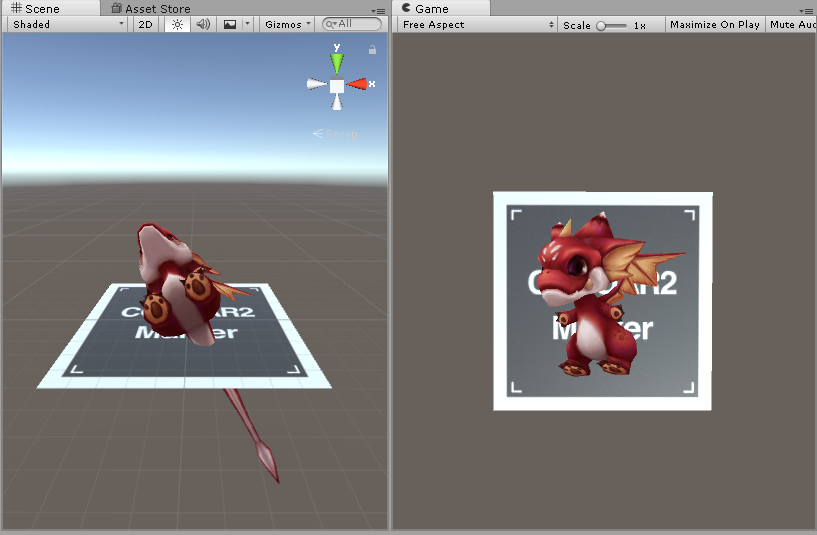Click the Mute Audio button

793,24
